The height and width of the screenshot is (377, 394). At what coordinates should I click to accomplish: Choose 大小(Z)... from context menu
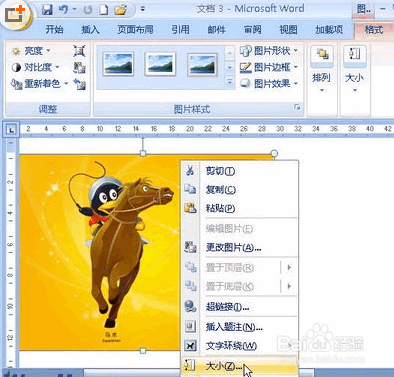[239, 366]
